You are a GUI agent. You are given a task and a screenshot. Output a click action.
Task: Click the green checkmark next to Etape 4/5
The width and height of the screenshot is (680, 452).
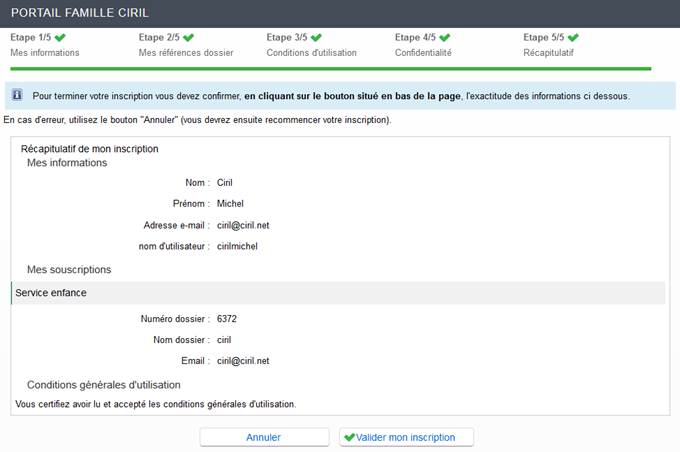[444, 38]
